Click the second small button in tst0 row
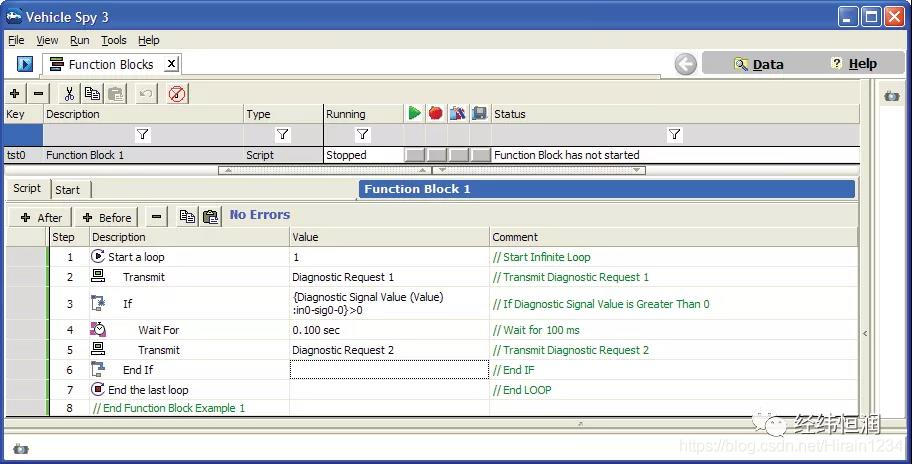Screen dimensions: 912x464 (437, 155)
